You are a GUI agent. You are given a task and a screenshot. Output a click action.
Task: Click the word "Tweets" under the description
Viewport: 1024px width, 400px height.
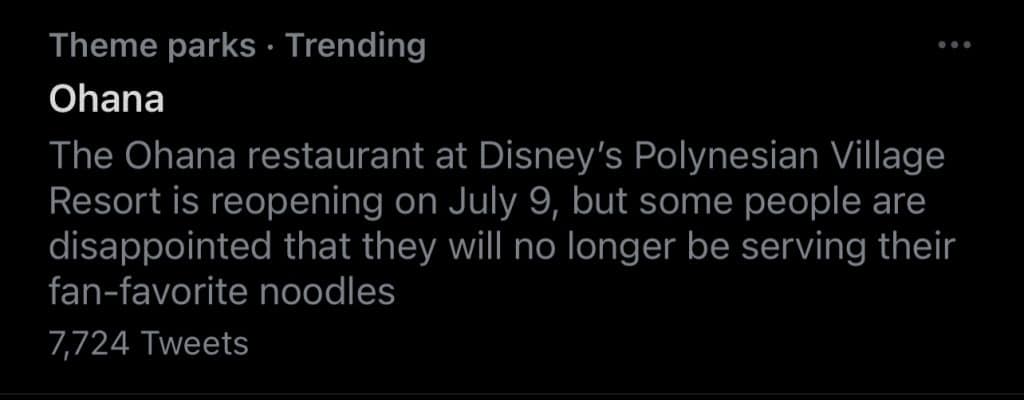pos(195,344)
